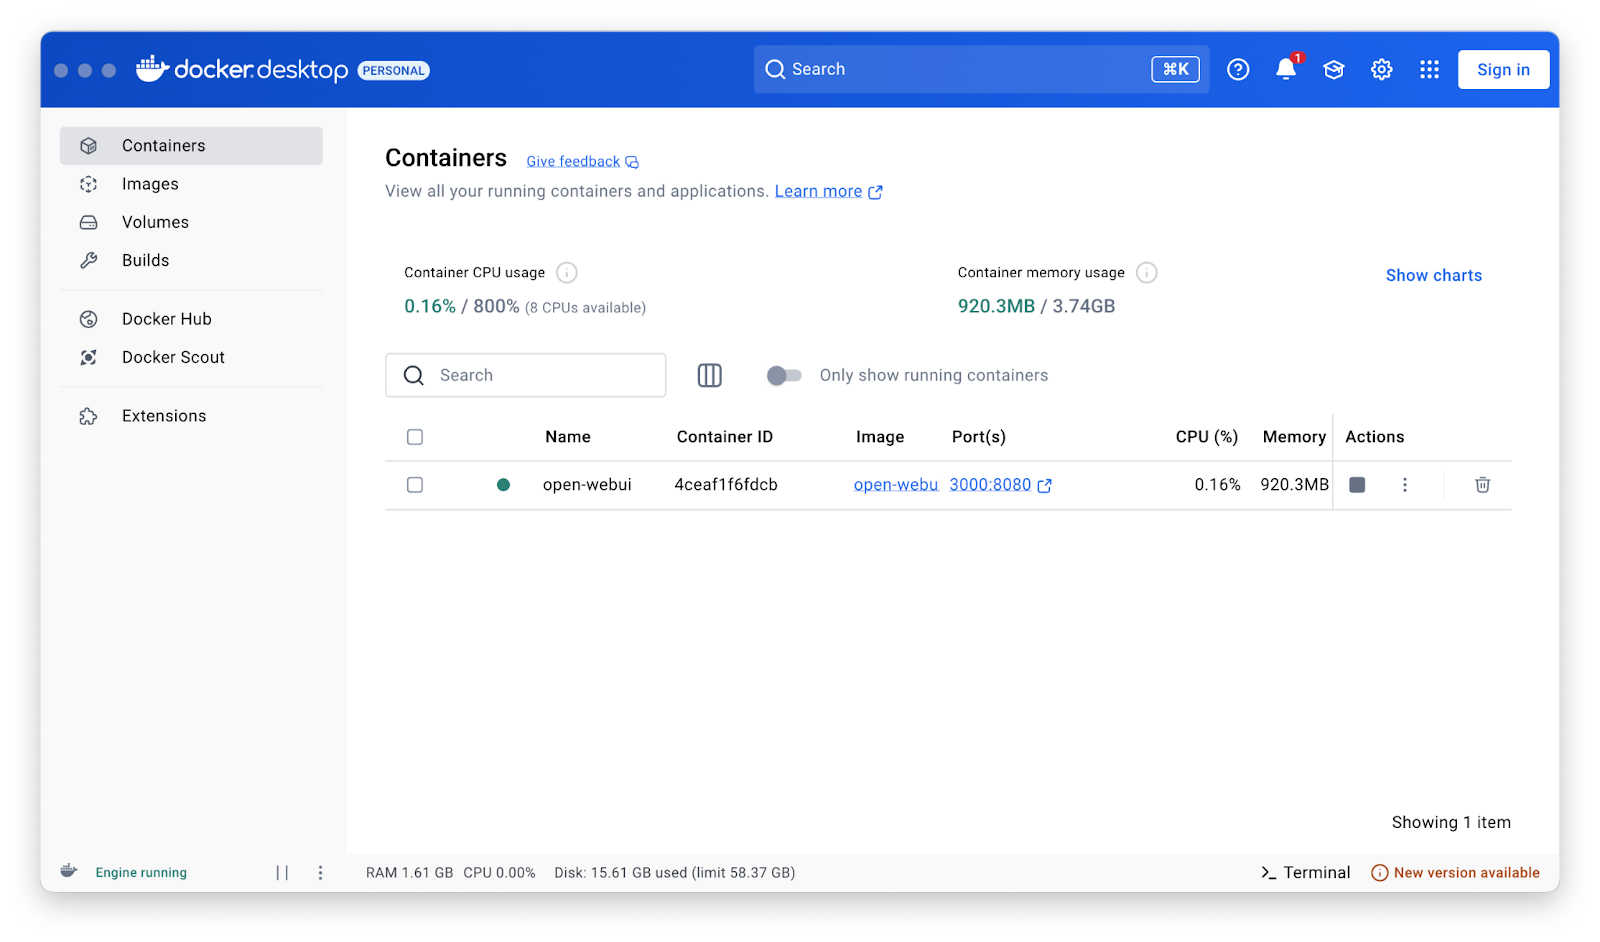This screenshot has width=1600, height=942.
Task: Click the containers Search input field
Action: click(x=526, y=375)
